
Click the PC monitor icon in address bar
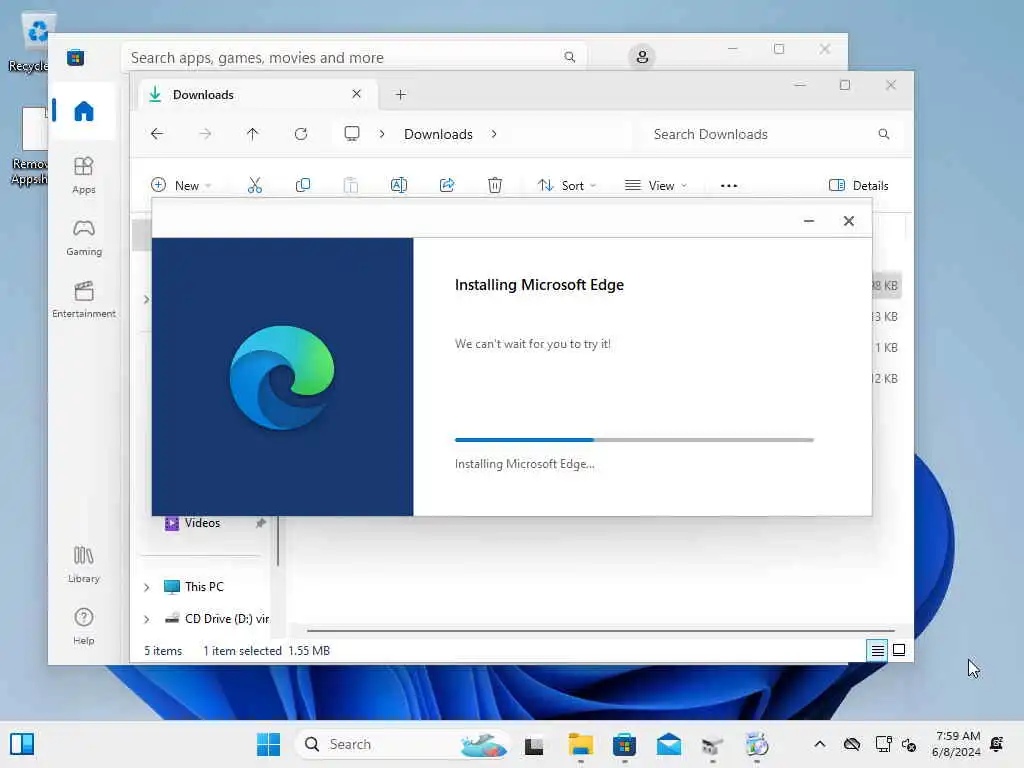pyautogui.click(x=352, y=134)
